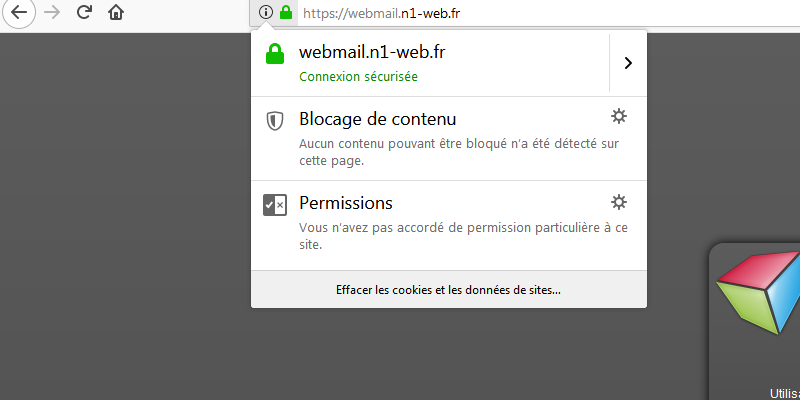Click the forward navigation arrow
800x400 pixels.
pos(52,13)
